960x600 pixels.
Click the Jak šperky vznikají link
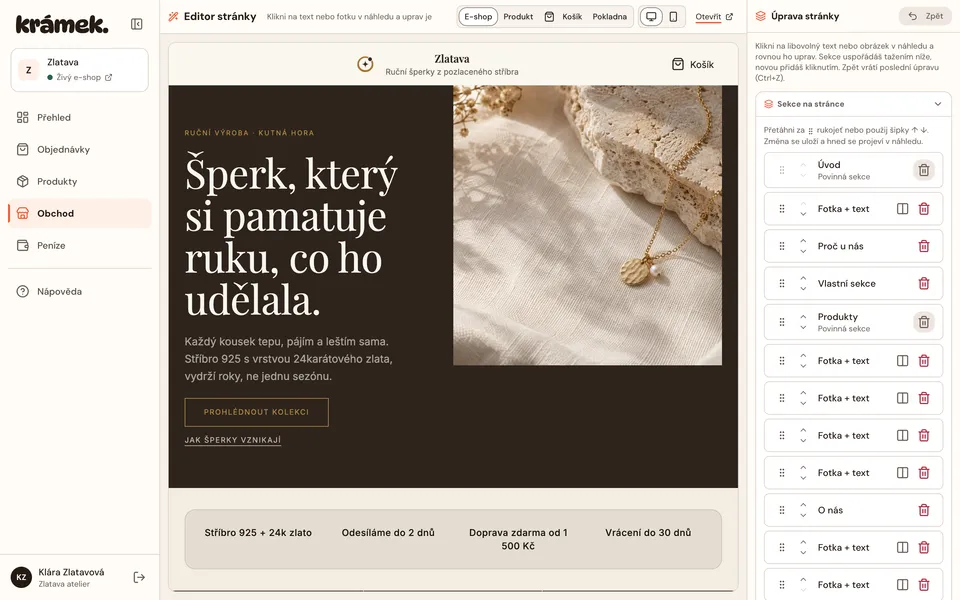tap(233, 440)
